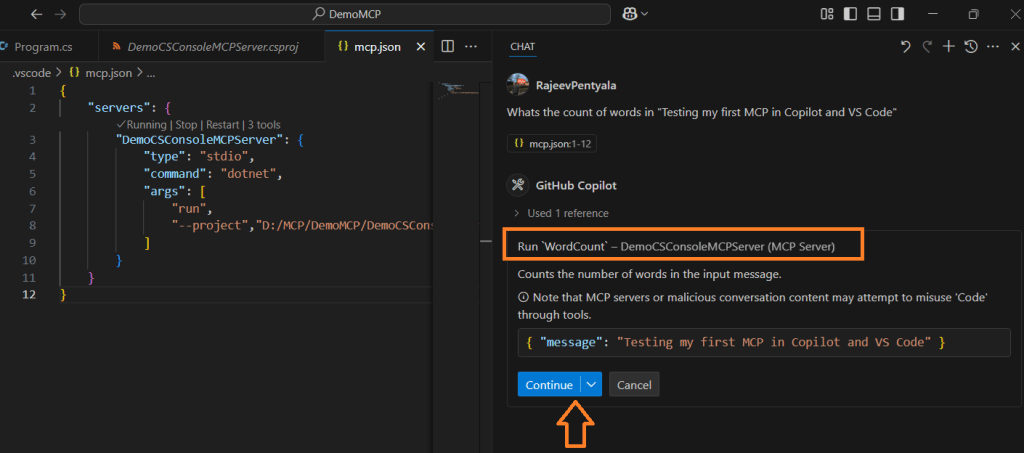Click the Copilot icon in the title bar
This screenshot has height=453, width=1024.
tap(630, 14)
